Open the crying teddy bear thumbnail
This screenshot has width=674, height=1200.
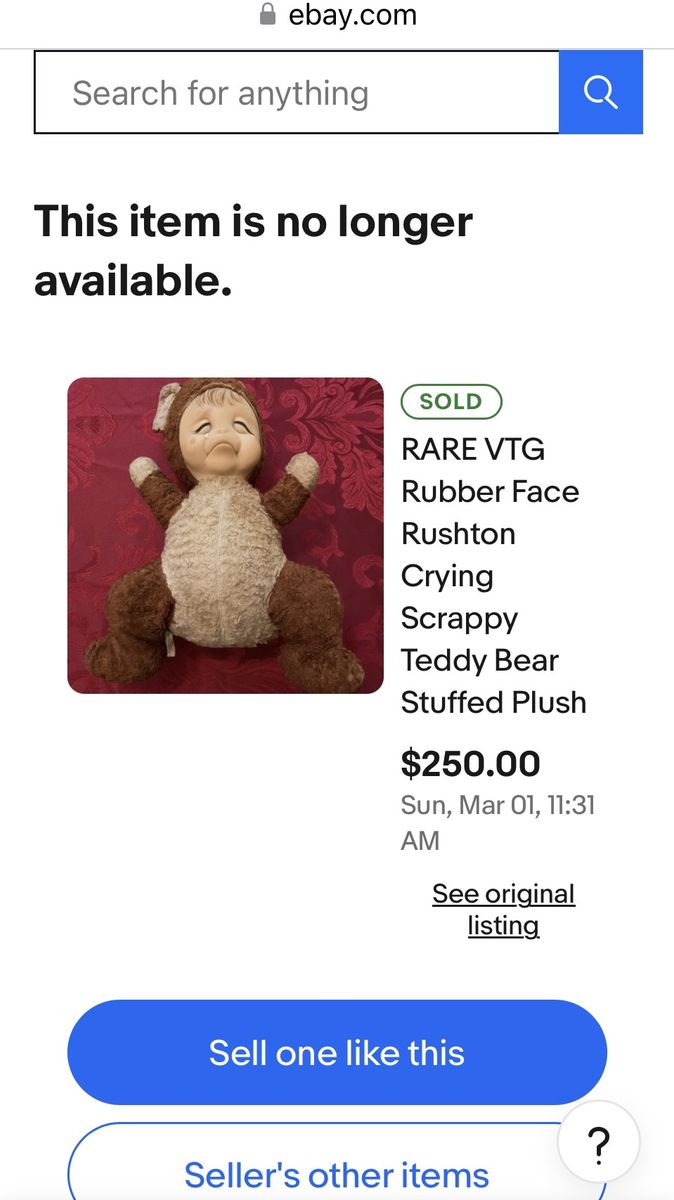pos(225,535)
